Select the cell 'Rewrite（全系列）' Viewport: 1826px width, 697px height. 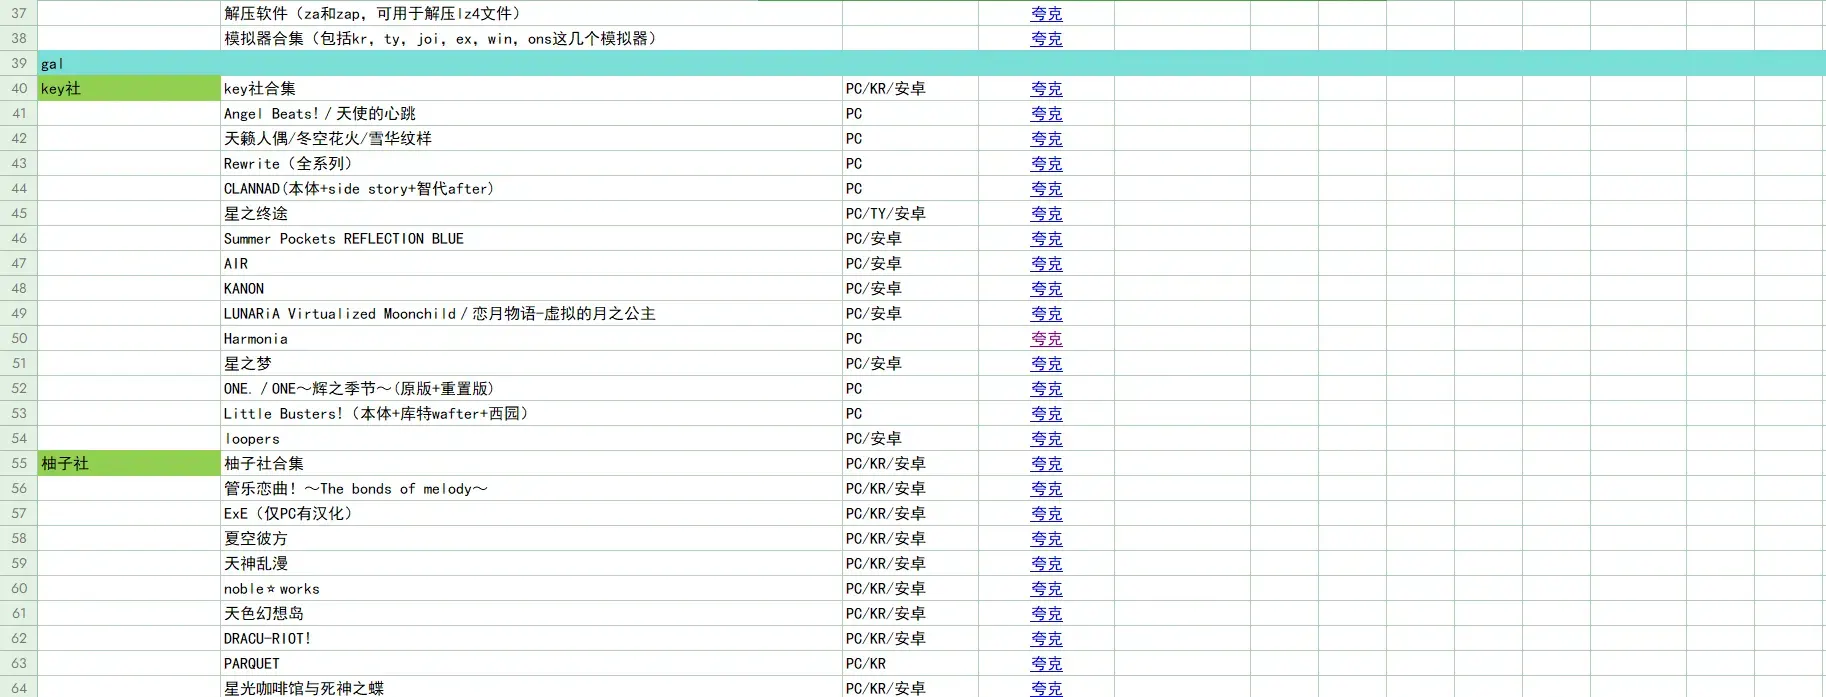pos(531,163)
